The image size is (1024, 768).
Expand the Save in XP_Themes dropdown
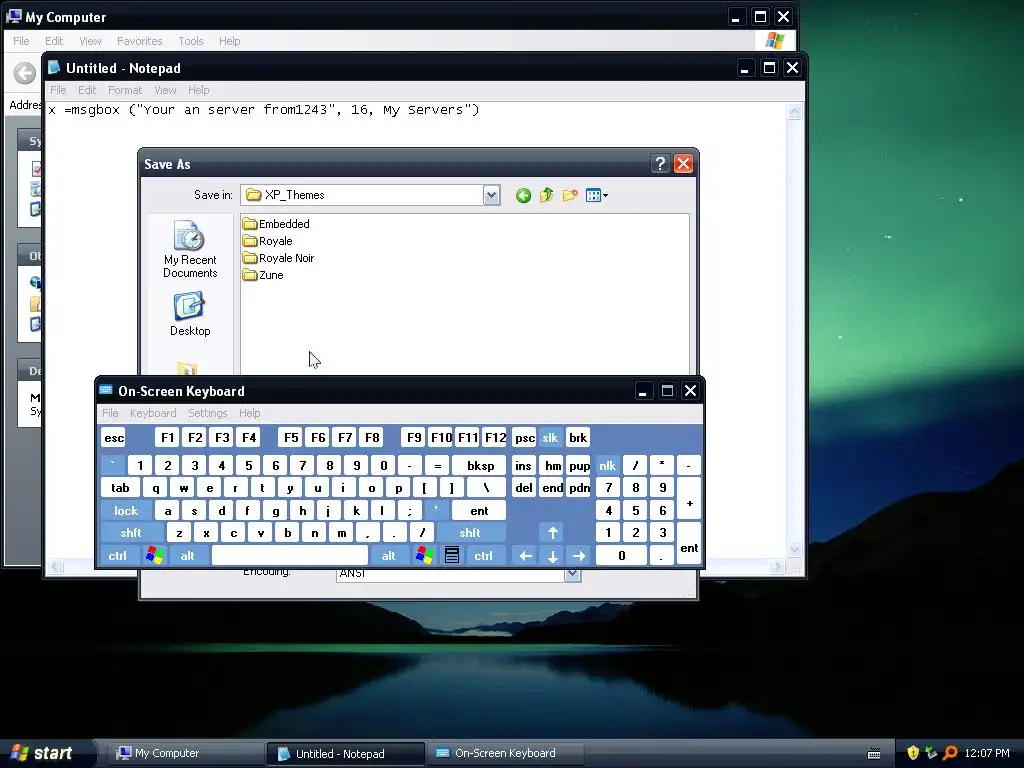[x=492, y=195]
